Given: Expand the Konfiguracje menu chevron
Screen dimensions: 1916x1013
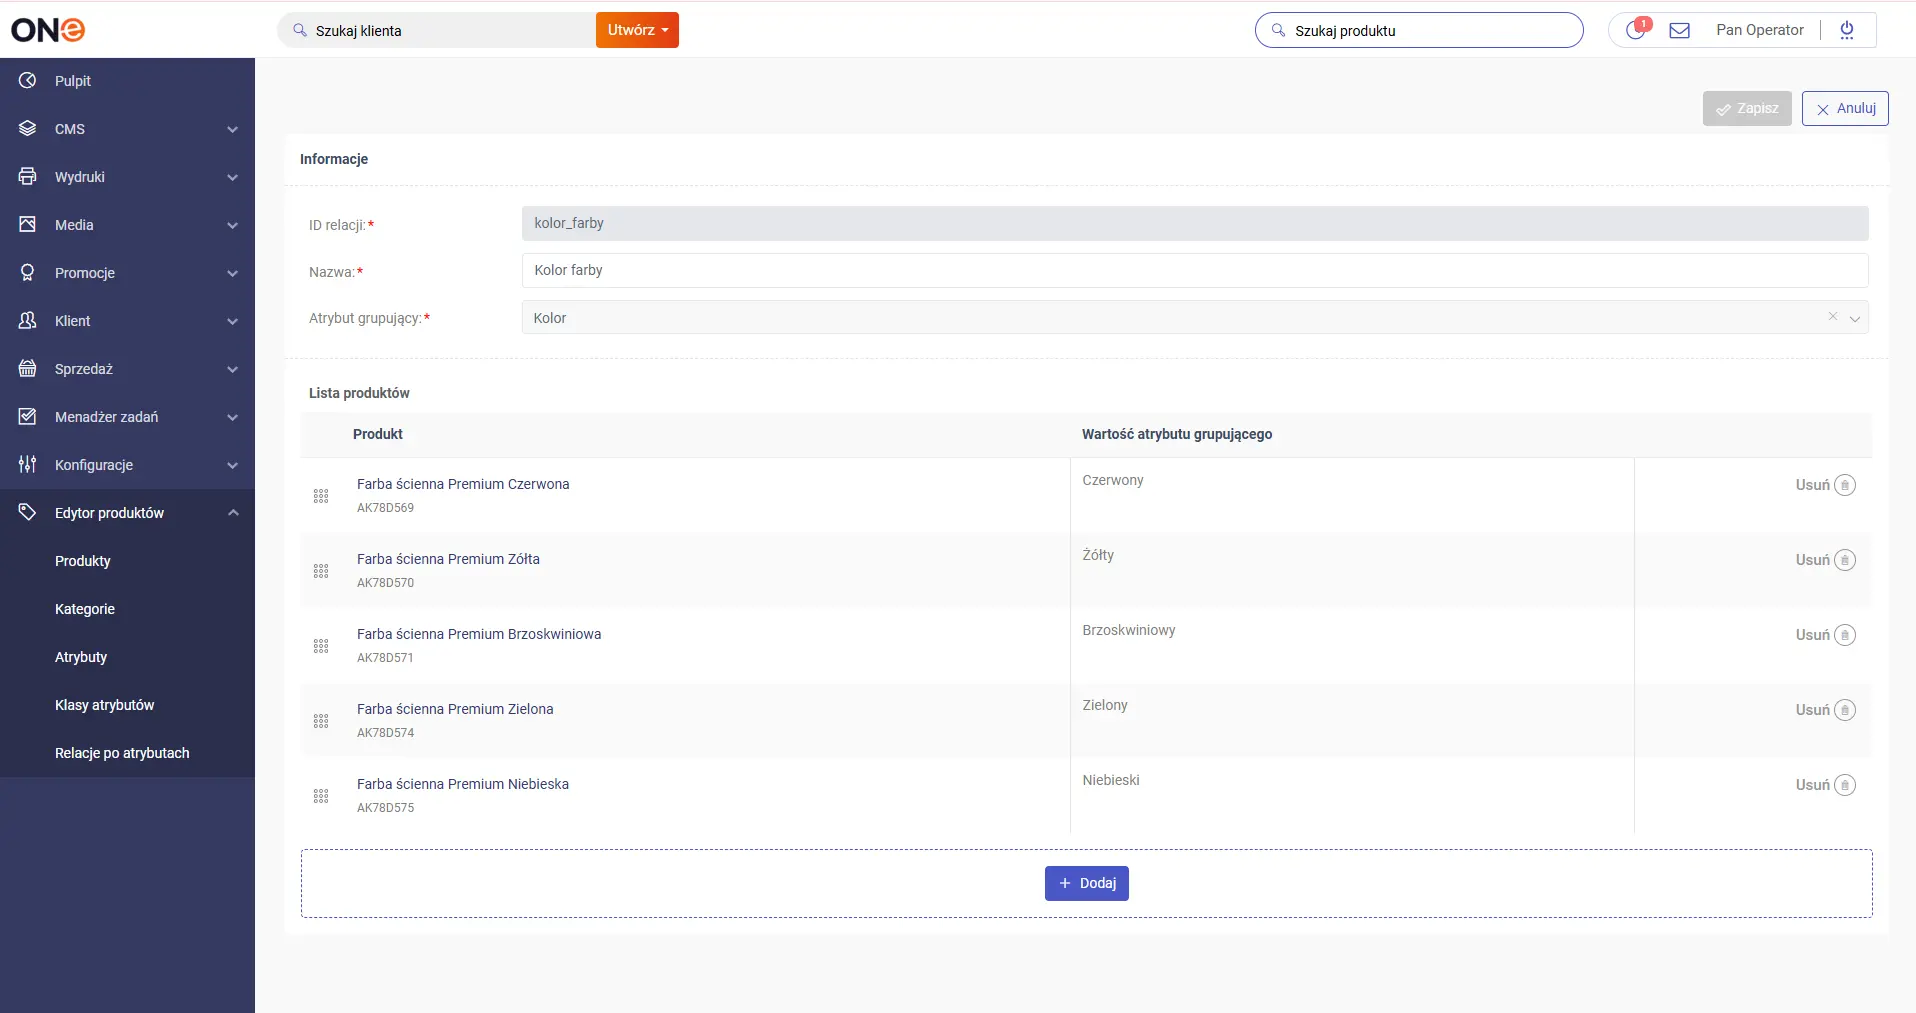Looking at the screenshot, I should pyautogui.click(x=232, y=465).
